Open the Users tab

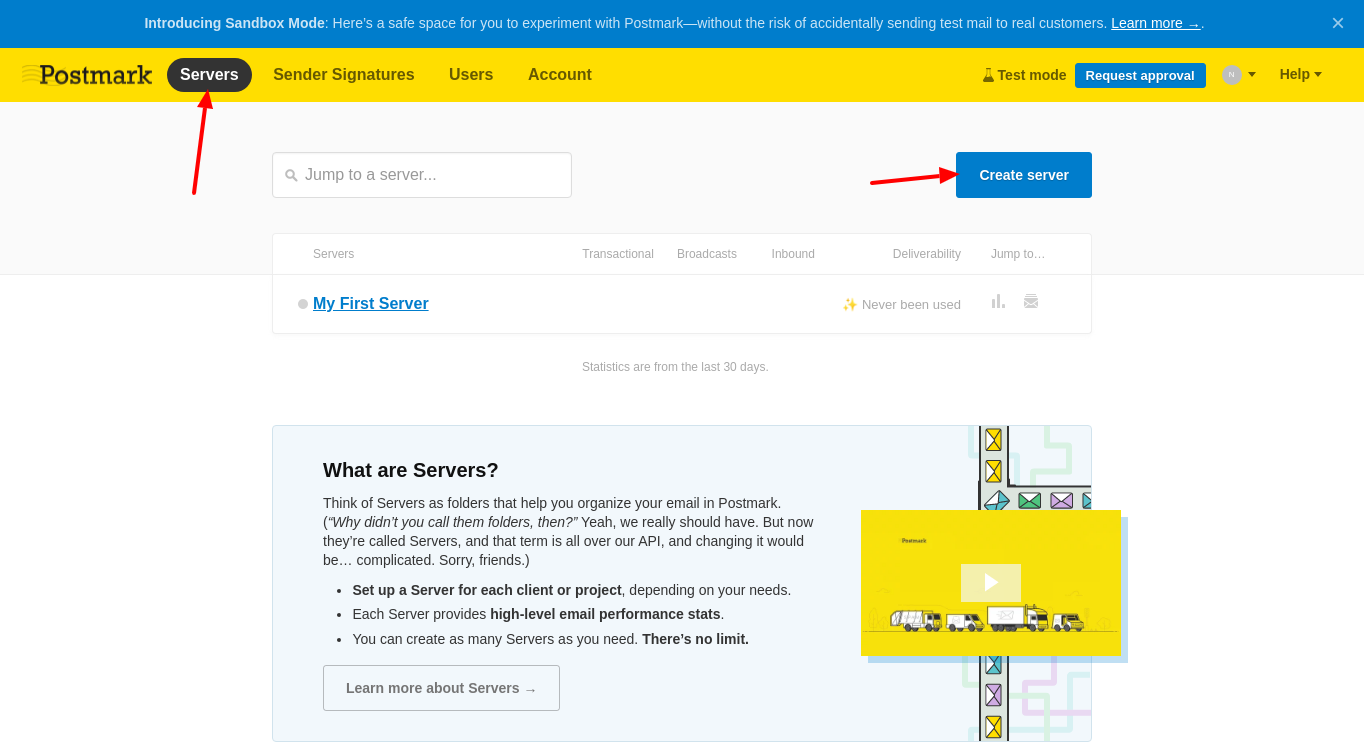(471, 75)
